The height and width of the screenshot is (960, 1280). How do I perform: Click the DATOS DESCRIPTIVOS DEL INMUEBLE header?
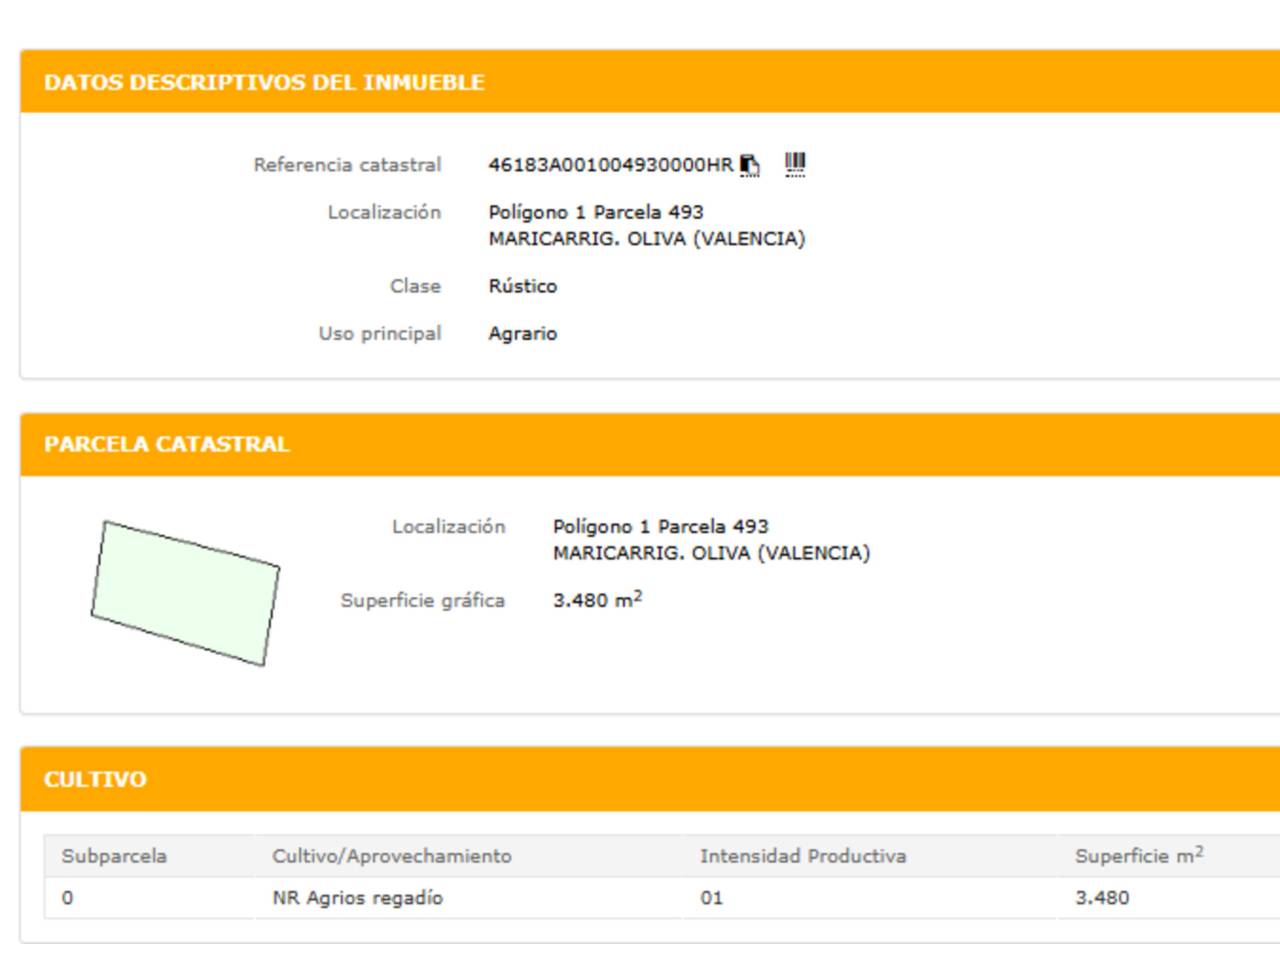click(264, 82)
